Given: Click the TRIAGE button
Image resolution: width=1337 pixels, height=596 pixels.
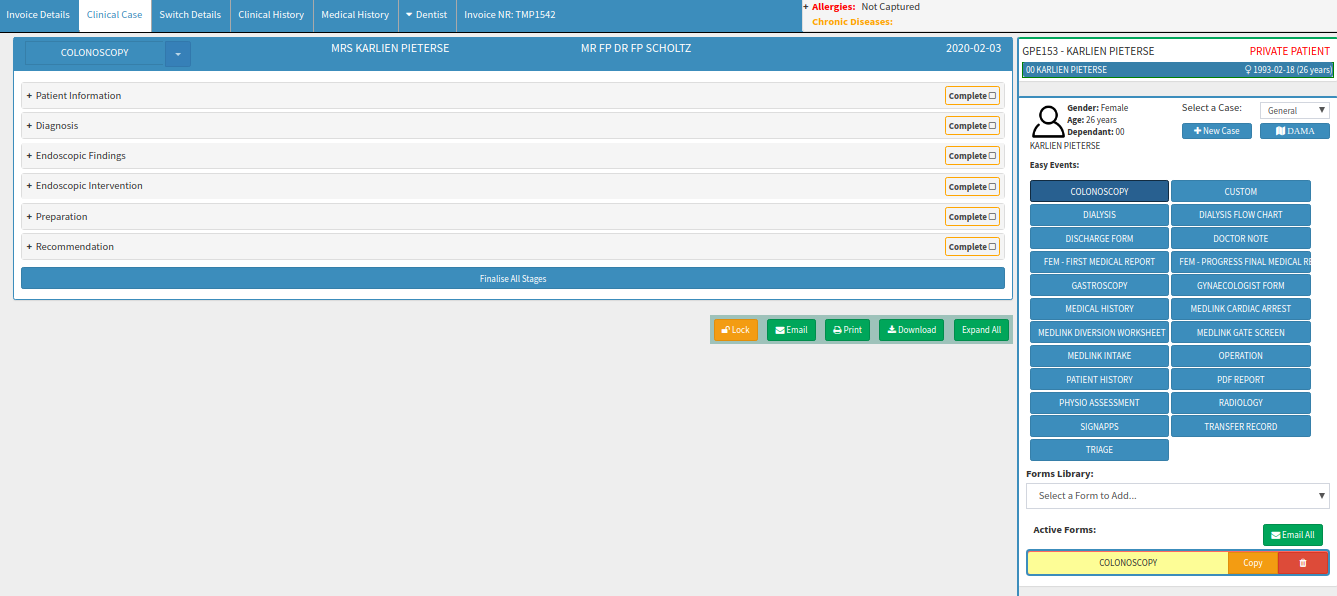Looking at the screenshot, I should 1099,450.
